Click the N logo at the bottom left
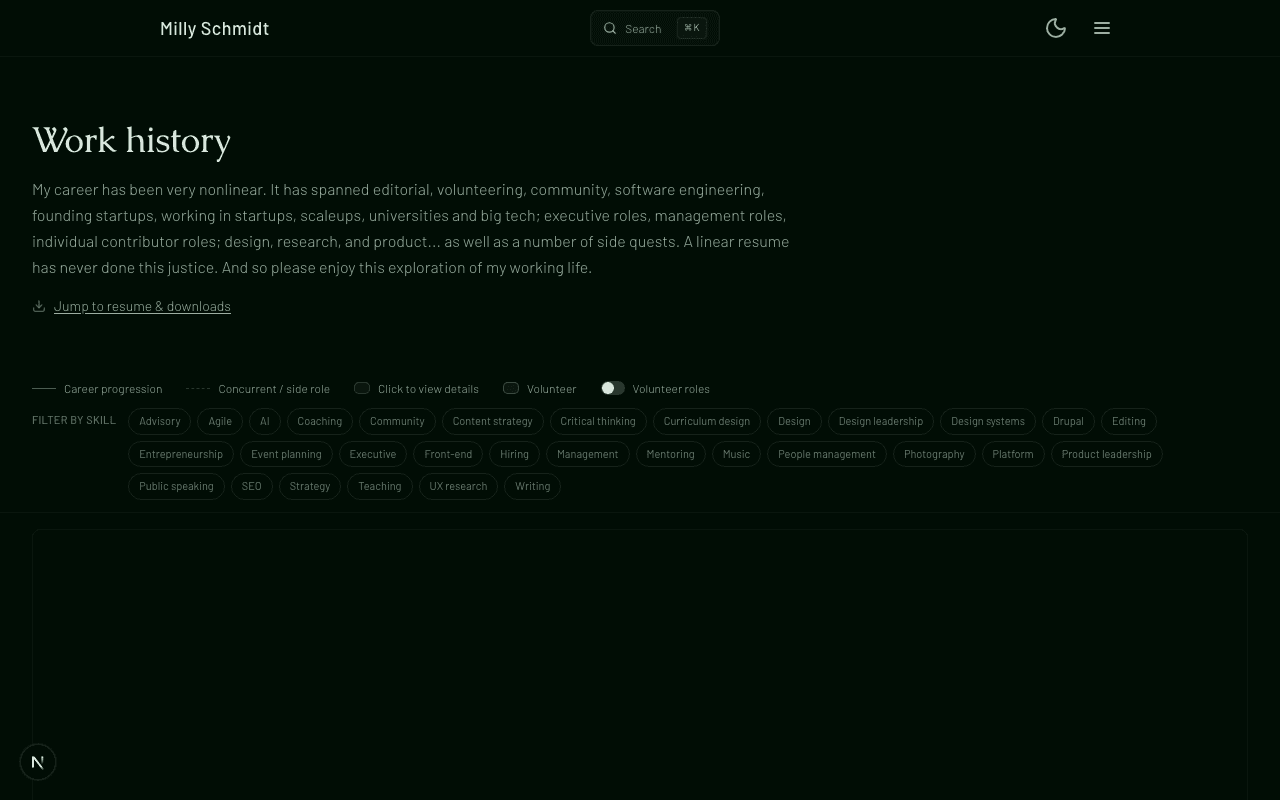 pos(38,762)
